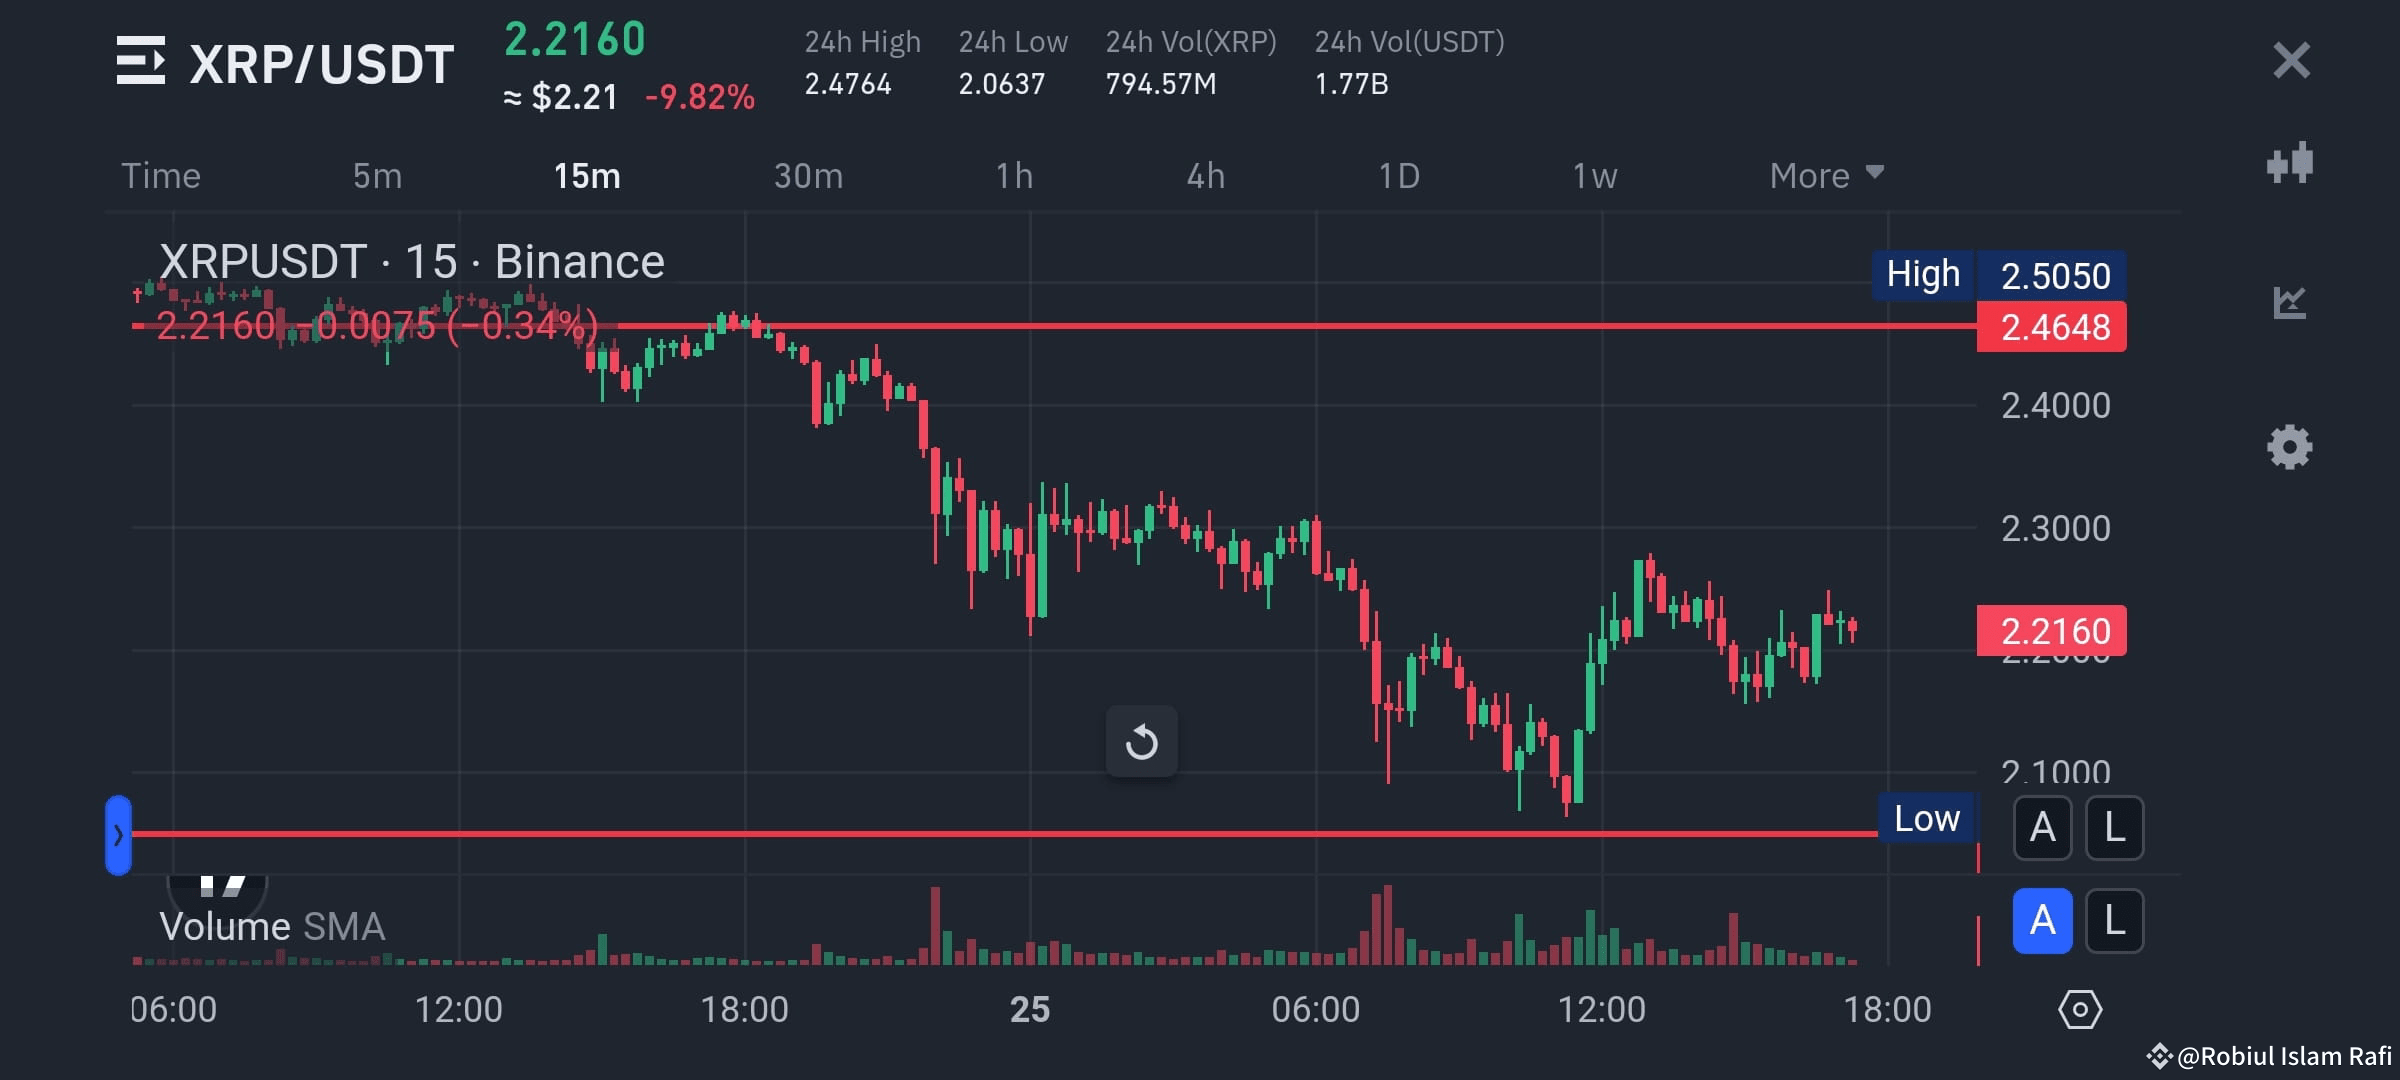The width and height of the screenshot is (2400, 1080).
Task: Click the 24h High value 2.4764
Action: pyautogui.click(x=847, y=84)
